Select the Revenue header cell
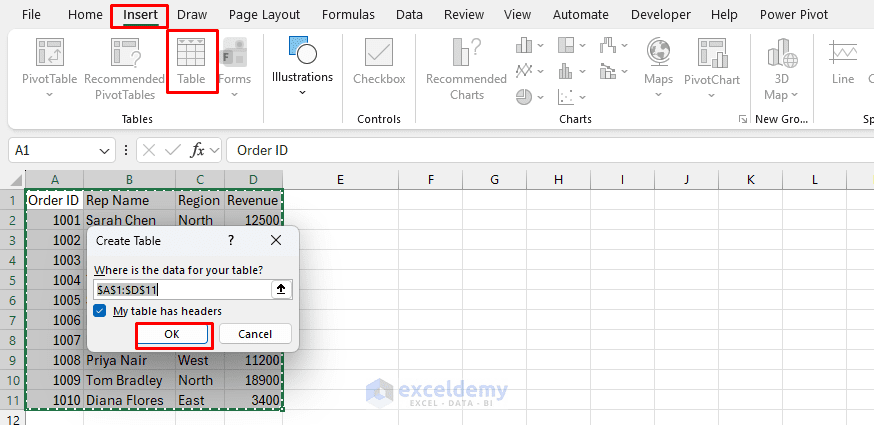The image size is (874, 425). (254, 200)
